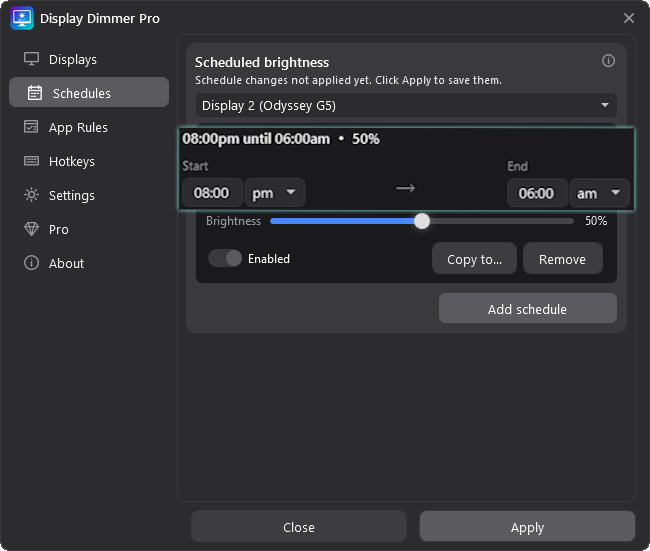The image size is (650, 551).
Task: Apply the schedule changes
Action: pos(527,527)
